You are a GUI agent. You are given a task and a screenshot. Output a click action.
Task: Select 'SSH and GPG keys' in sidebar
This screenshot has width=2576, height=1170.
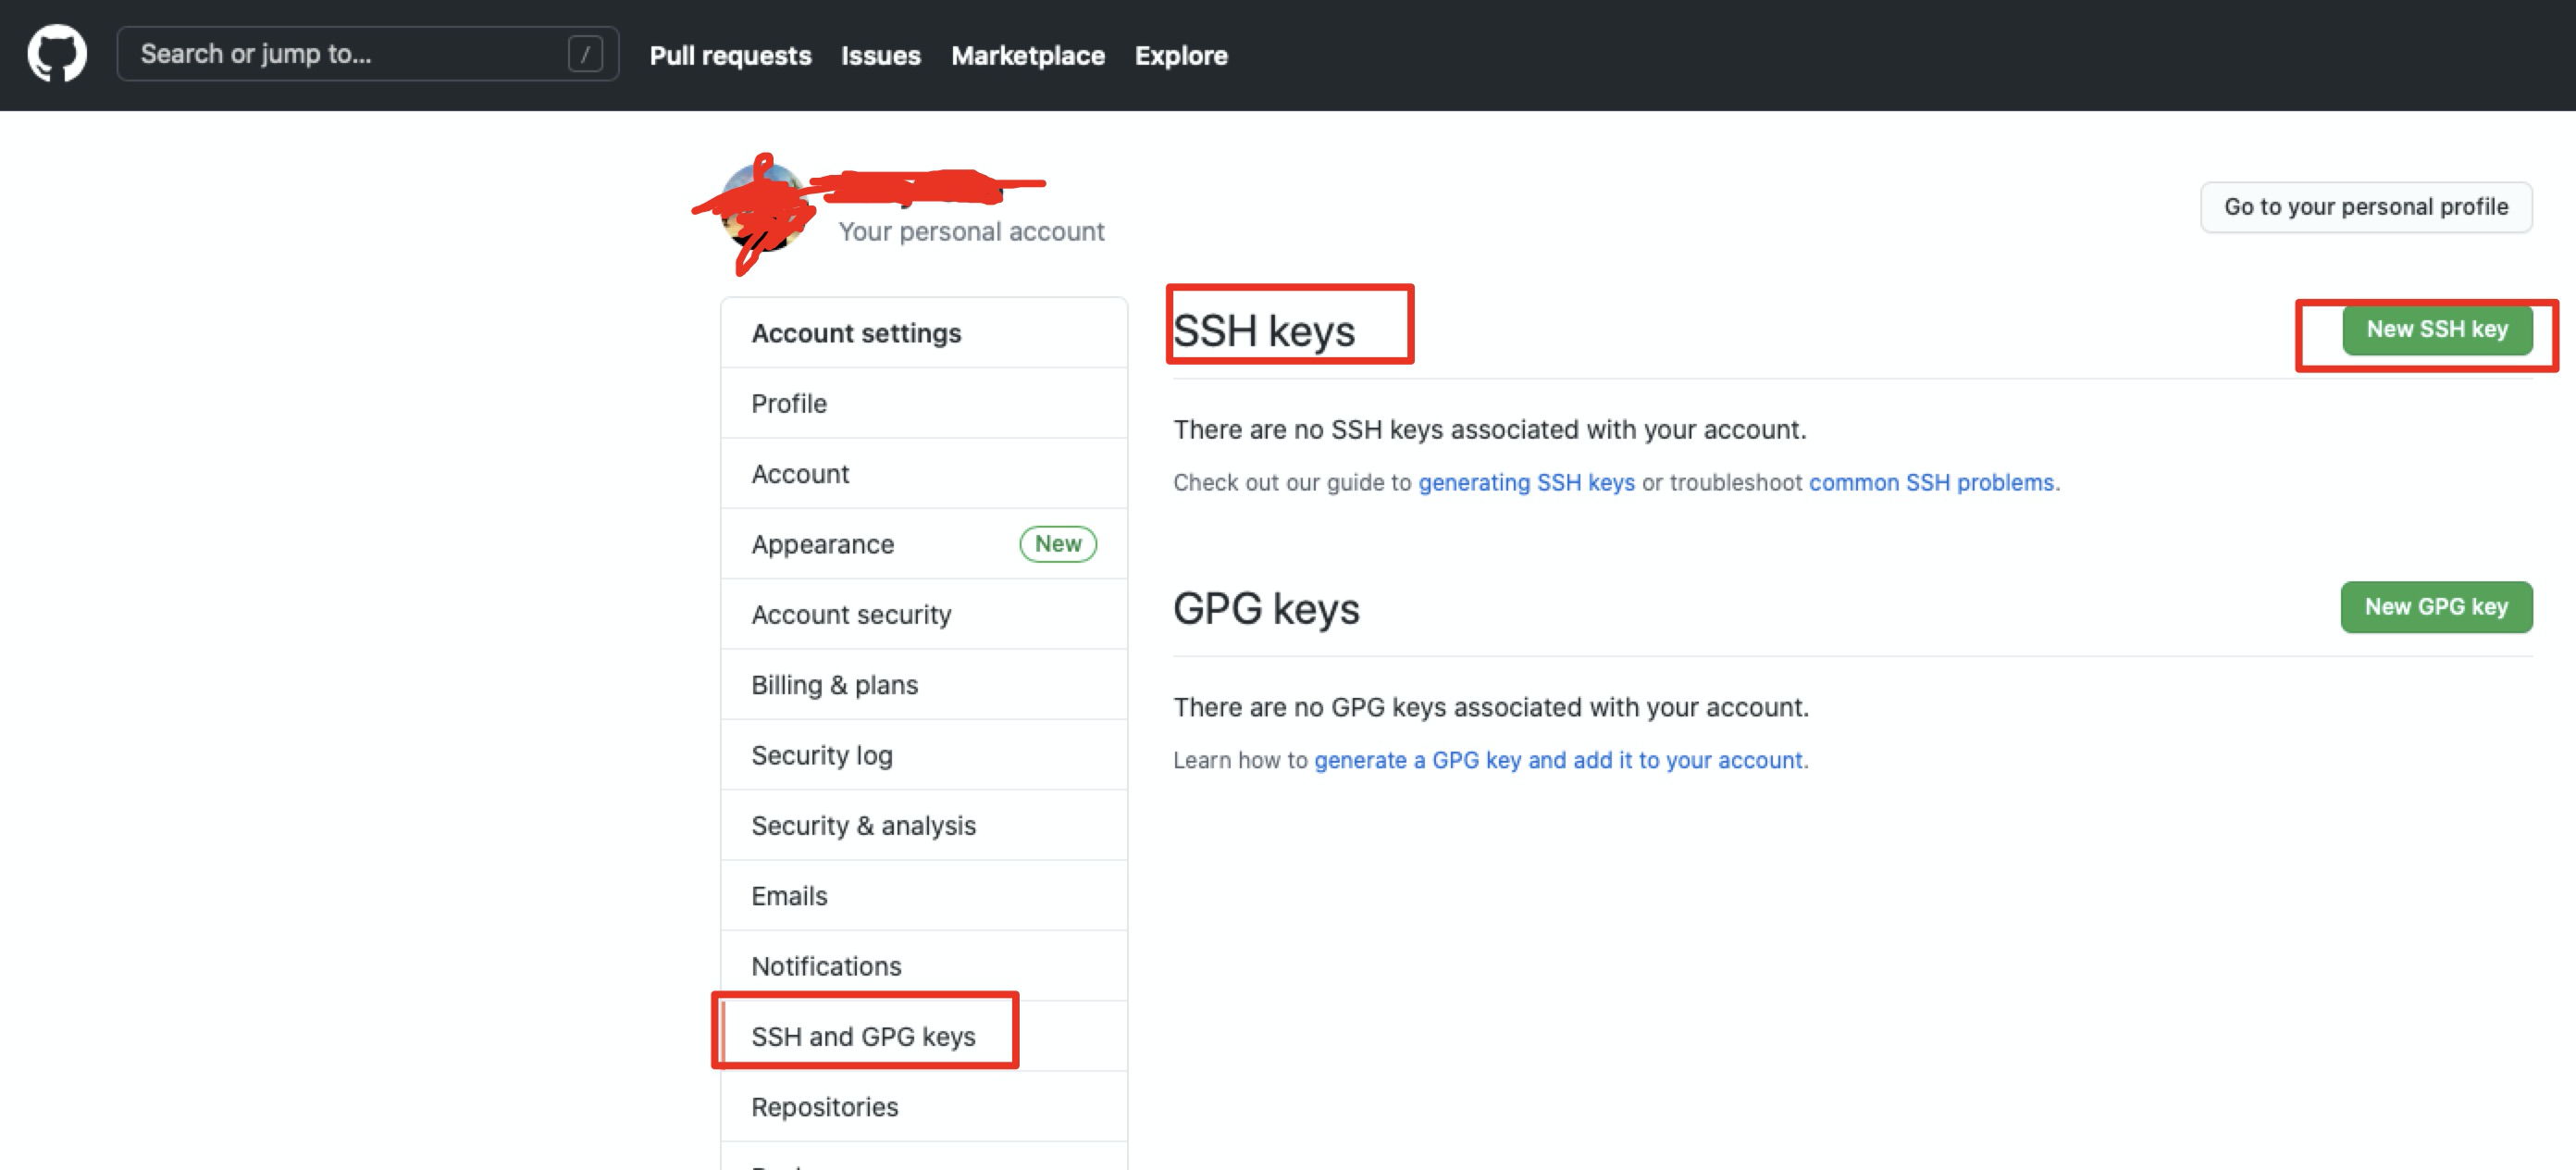924,1036
